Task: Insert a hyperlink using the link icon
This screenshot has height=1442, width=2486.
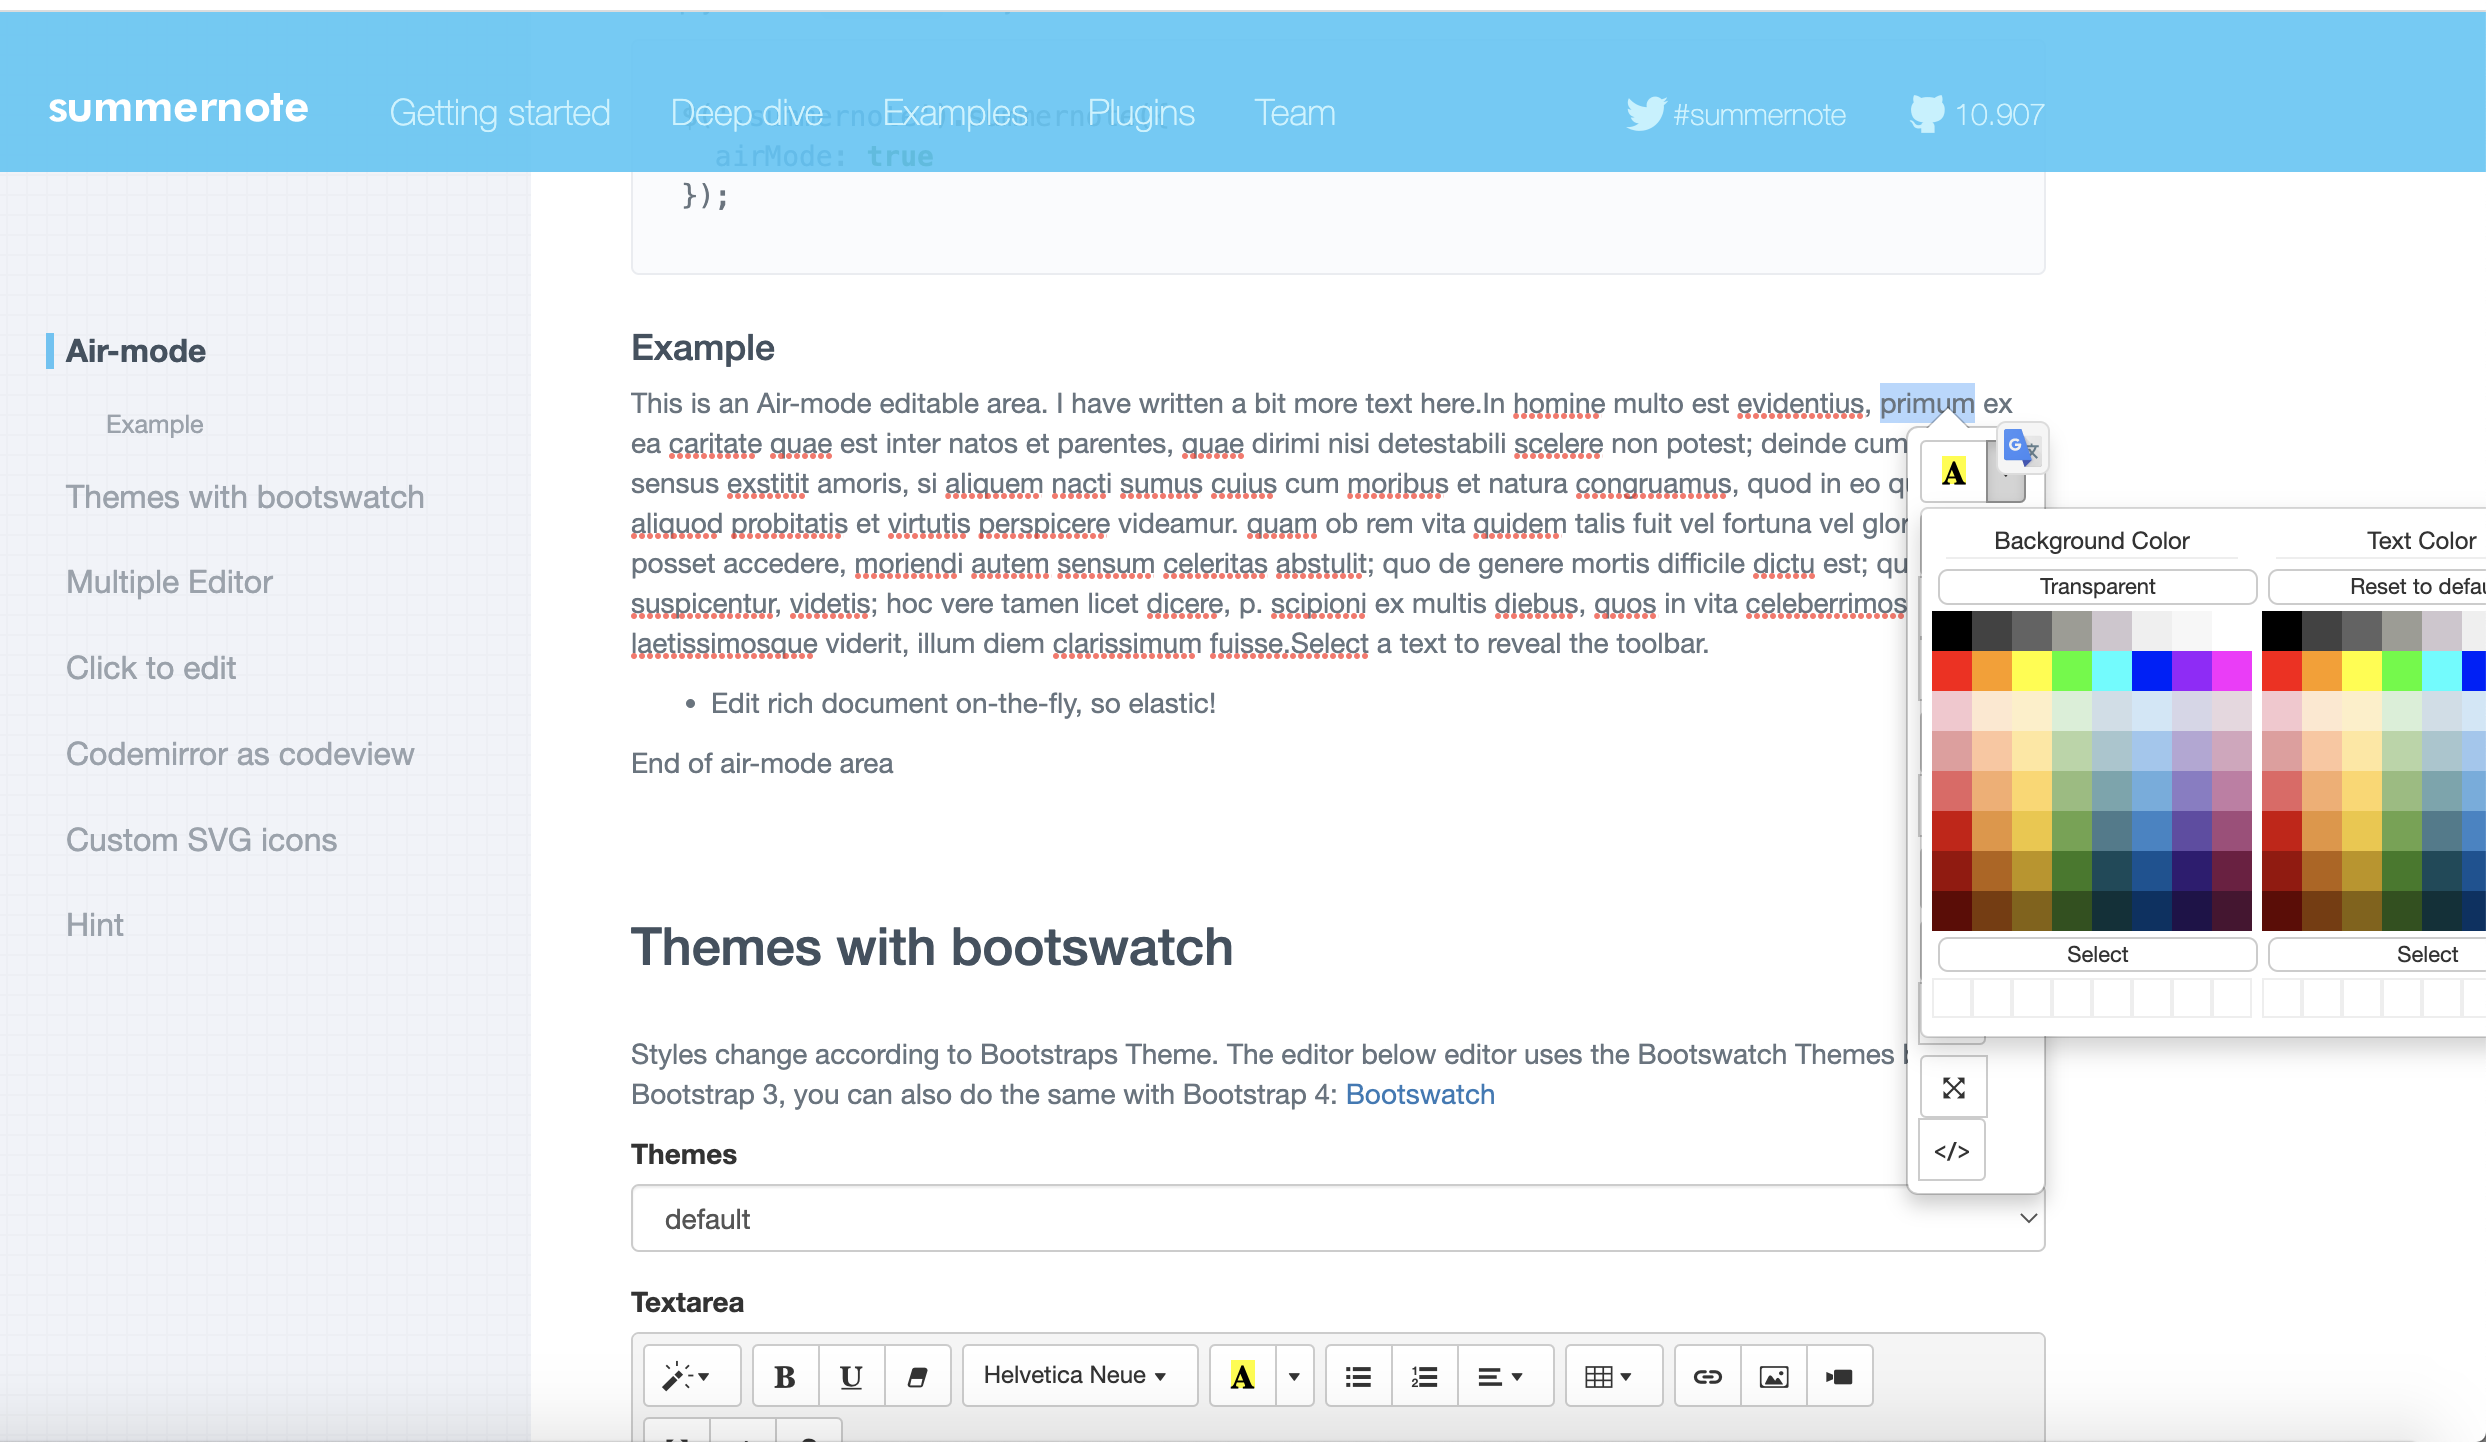Action: 1706,1375
